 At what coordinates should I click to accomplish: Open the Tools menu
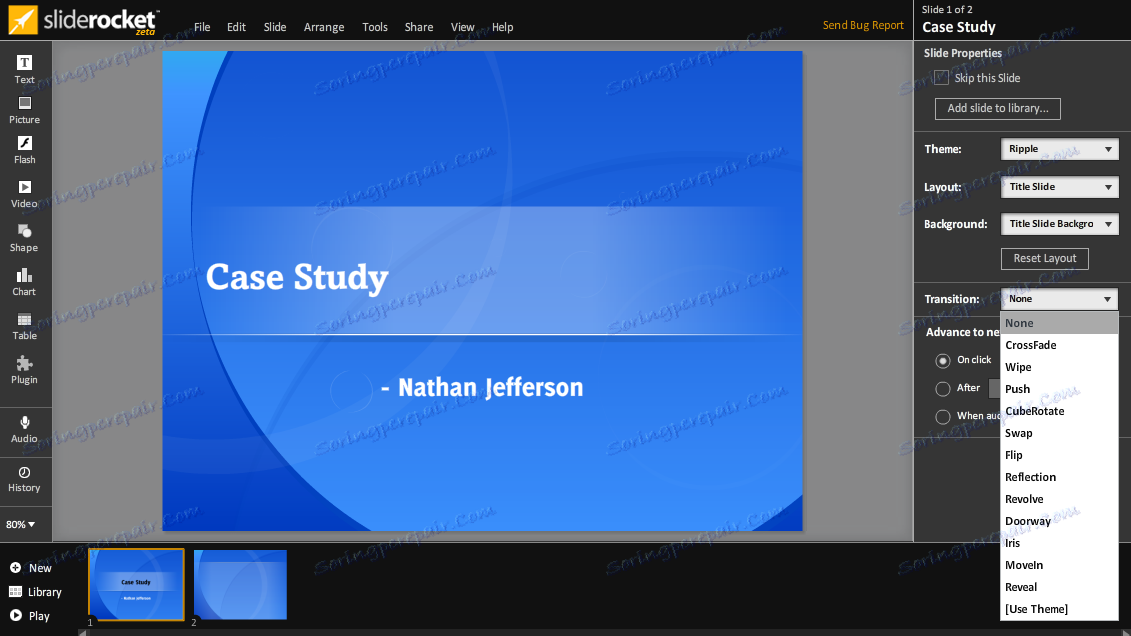pos(374,27)
